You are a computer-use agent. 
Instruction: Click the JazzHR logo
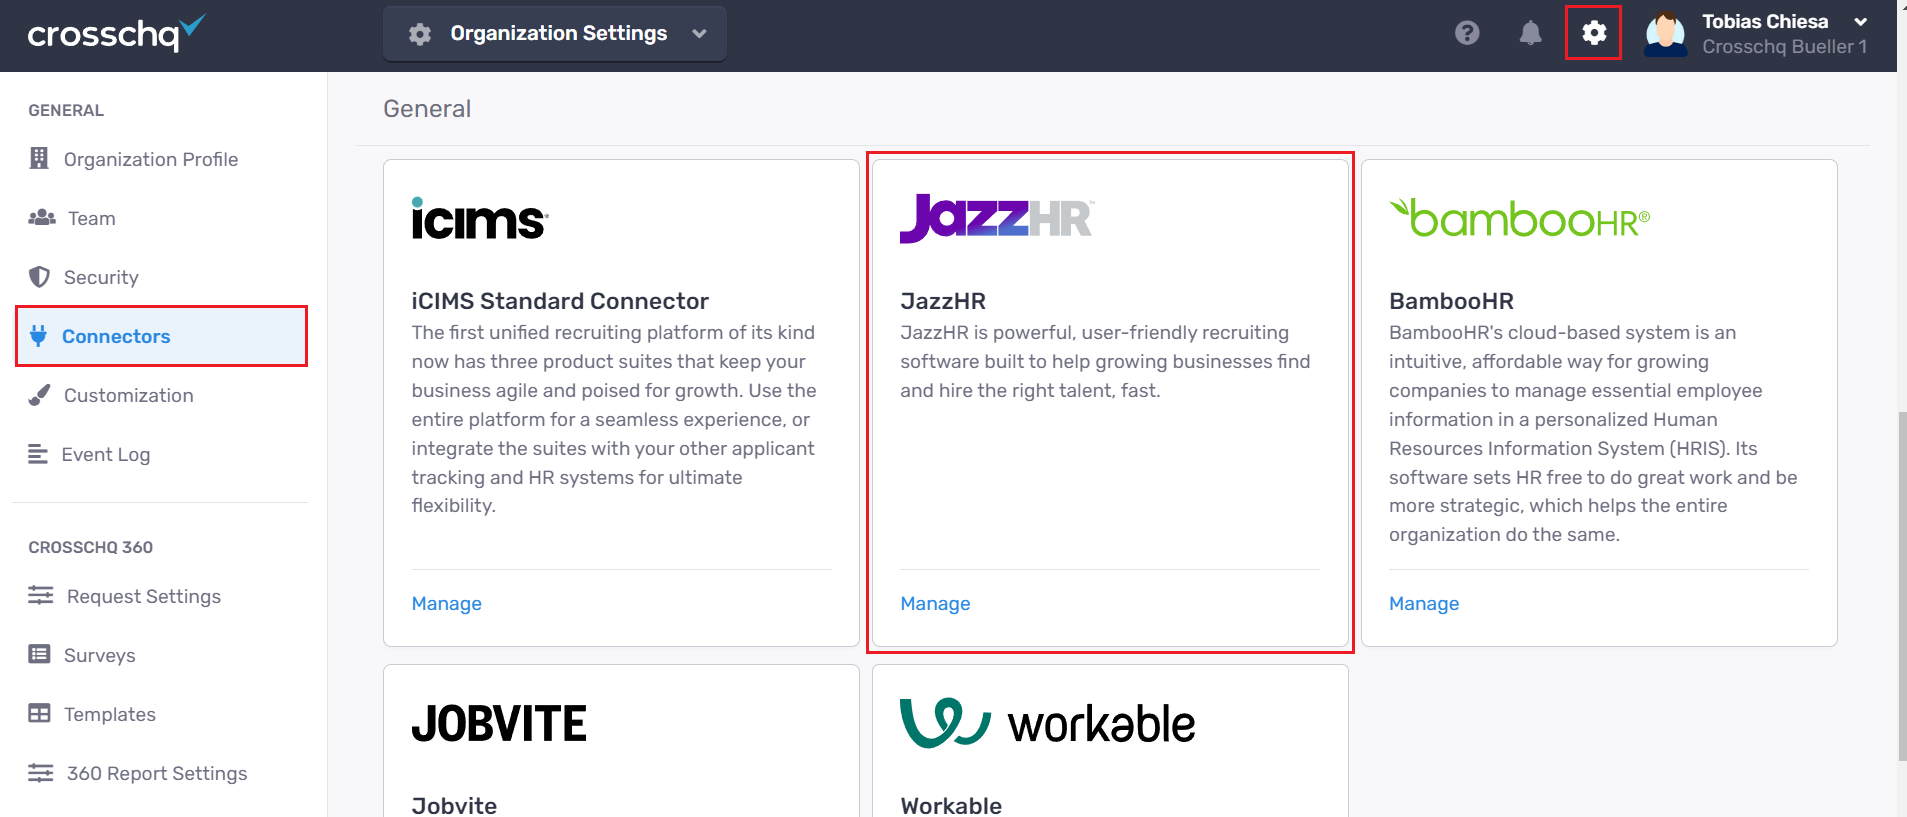[997, 218]
